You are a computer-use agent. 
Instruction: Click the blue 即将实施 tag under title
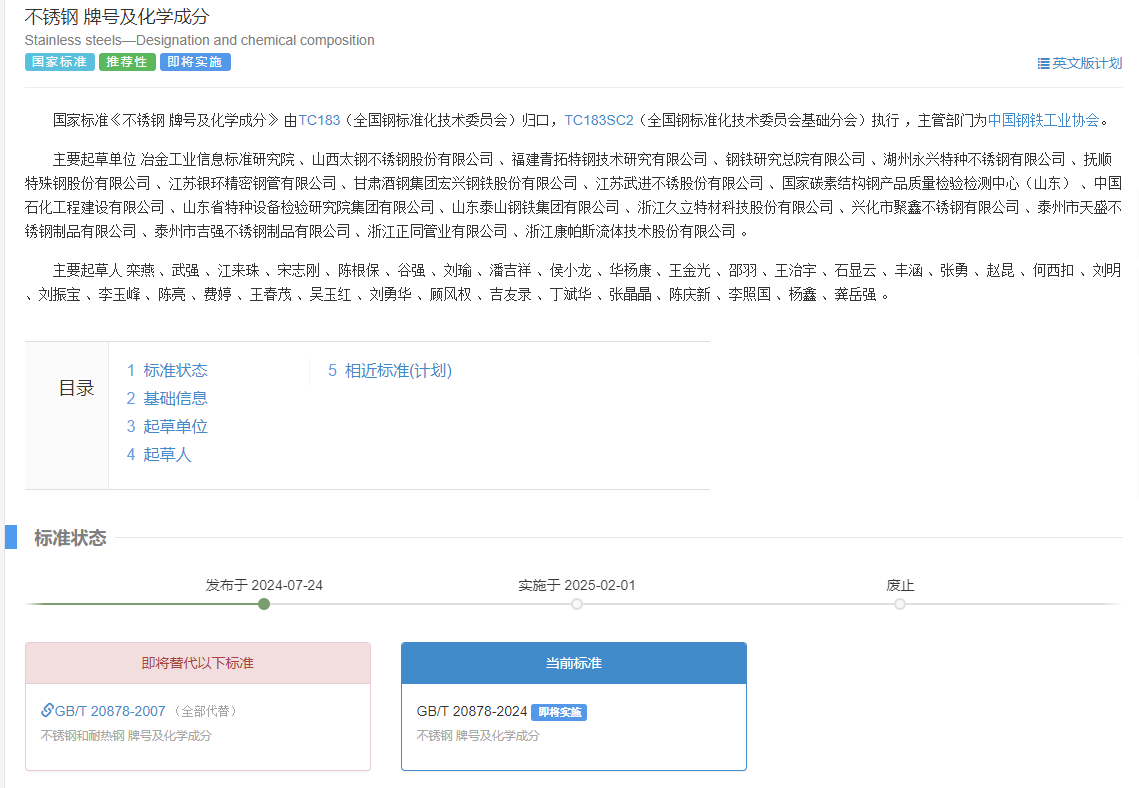pyautogui.click(x=195, y=62)
